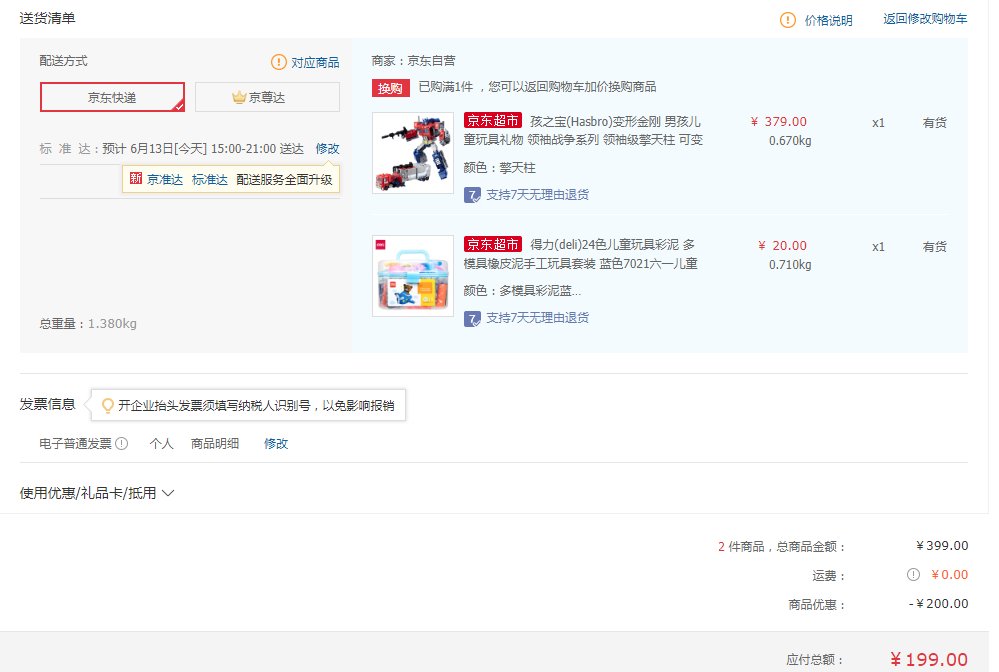Open the 京准达 service link
This screenshot has height=672, width=999.
[165, 180]
